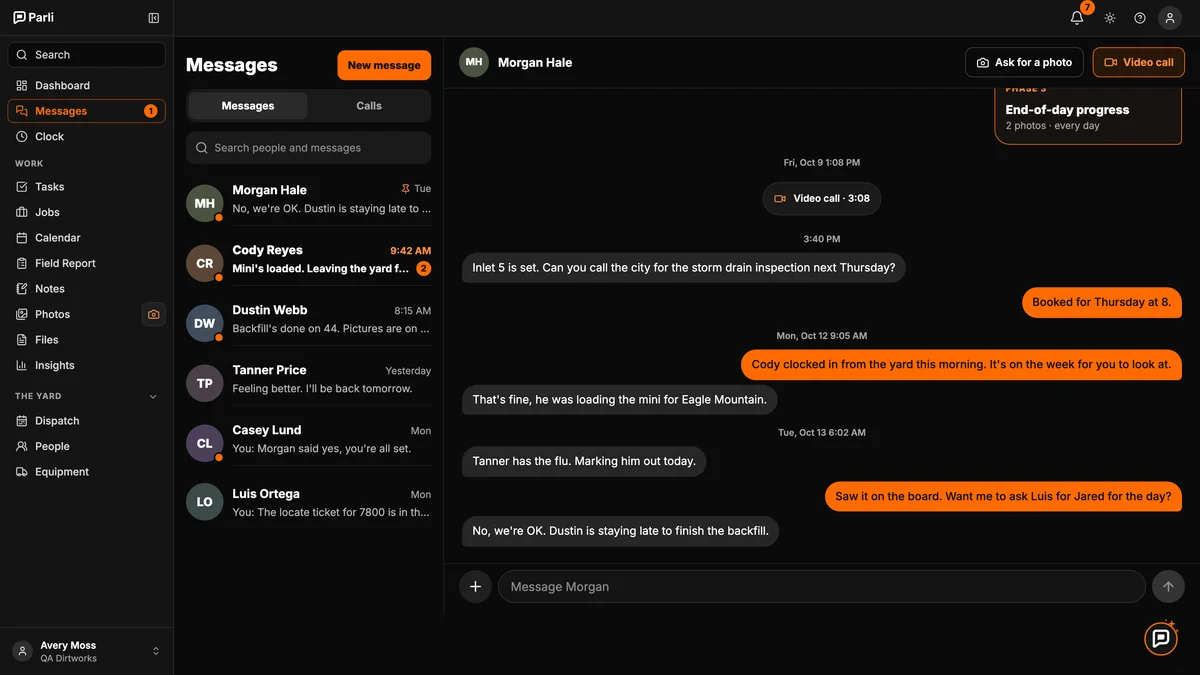This screenshot has height=675, width=1200.
Task: Open Jobs section
Action: (87, 212)
